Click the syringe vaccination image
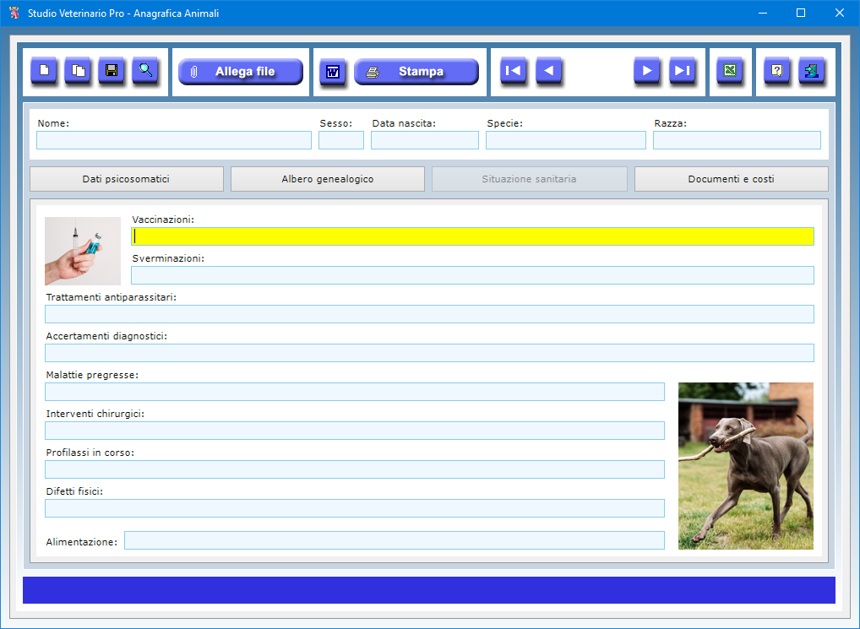 (x=83, y=251)
